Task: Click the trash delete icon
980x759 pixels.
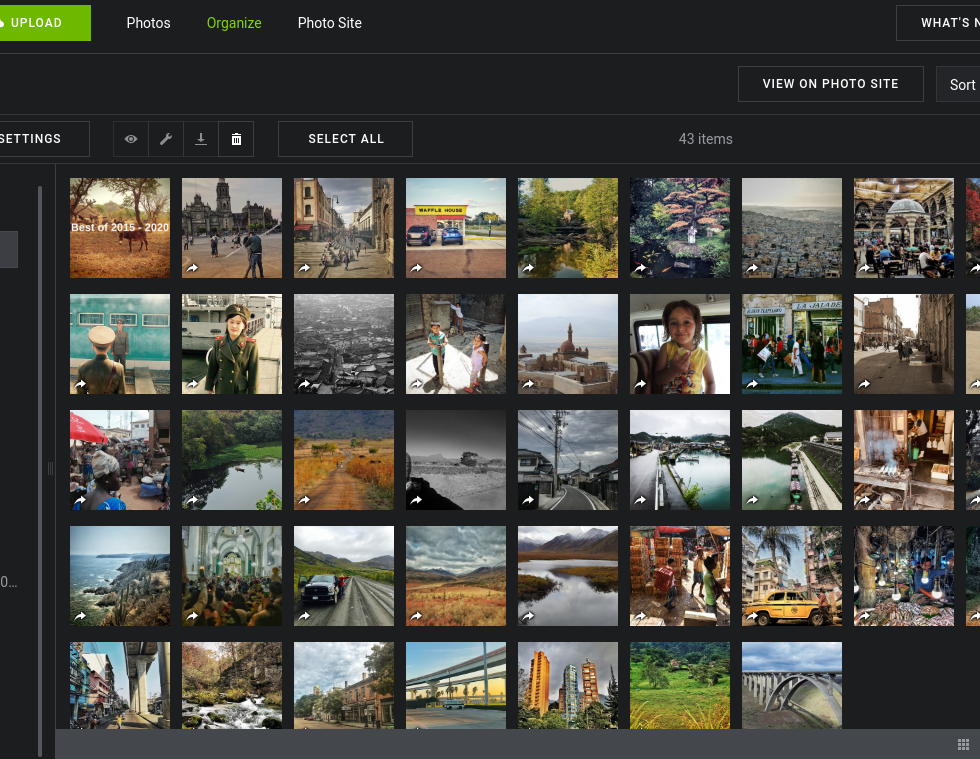Action: (x=236, y=139)
